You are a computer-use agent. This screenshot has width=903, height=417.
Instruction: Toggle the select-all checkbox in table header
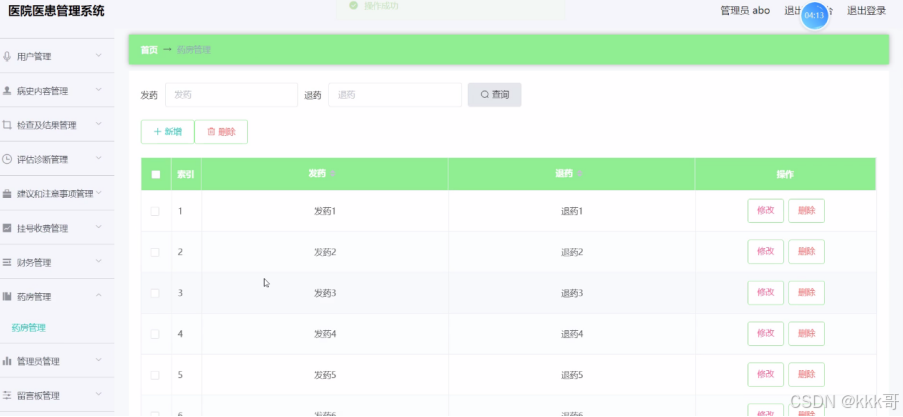click(x=155, y=175)
